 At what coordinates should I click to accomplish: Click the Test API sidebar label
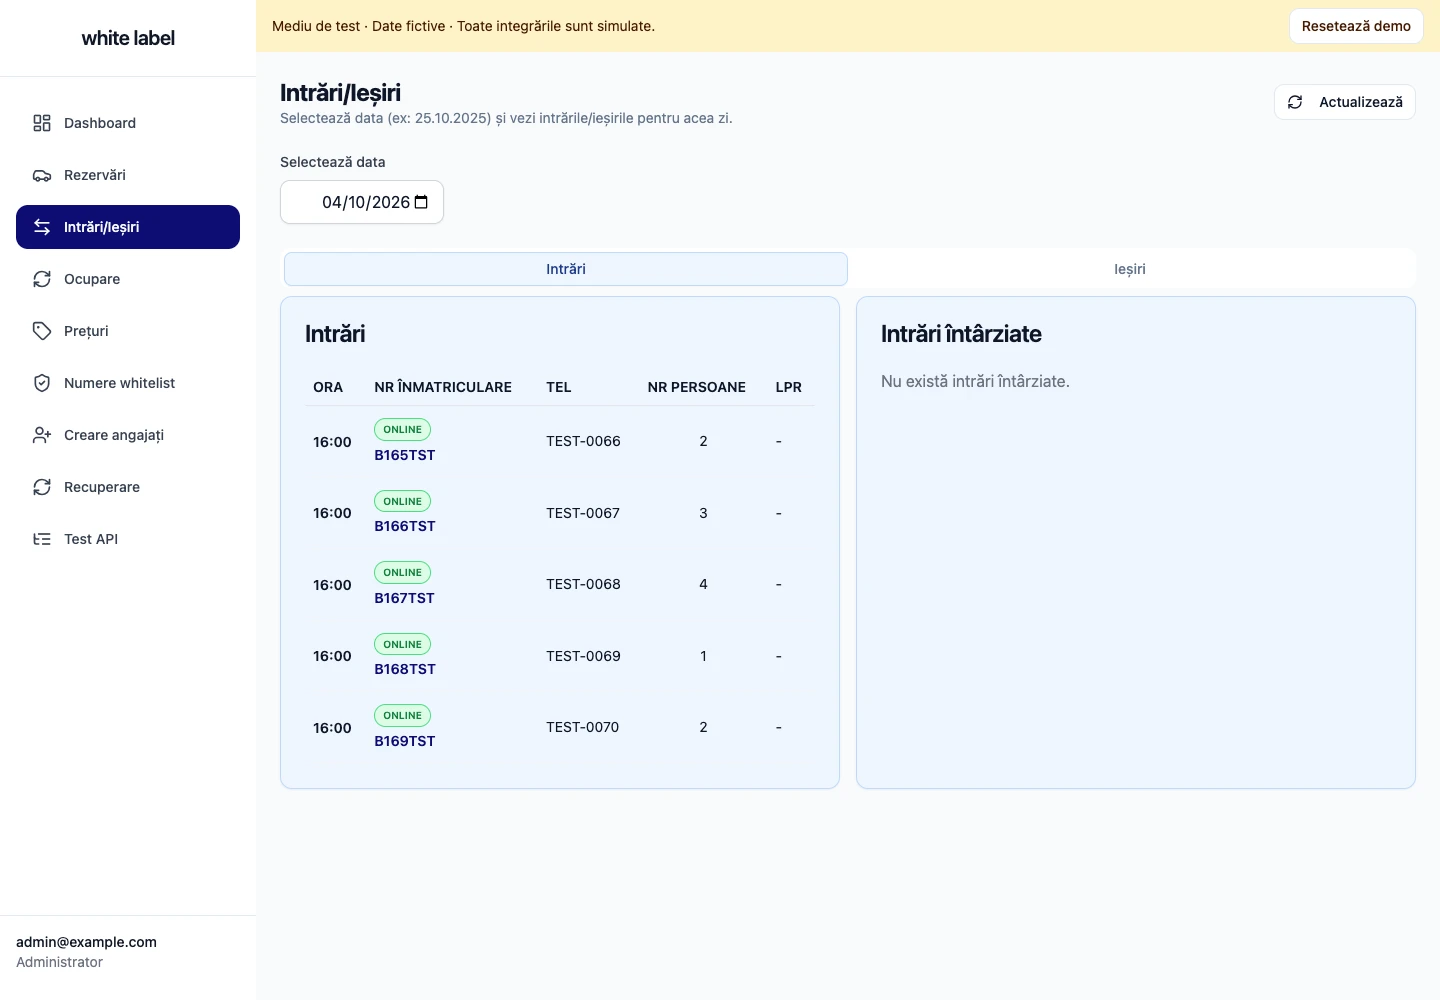tap(91, 539)
